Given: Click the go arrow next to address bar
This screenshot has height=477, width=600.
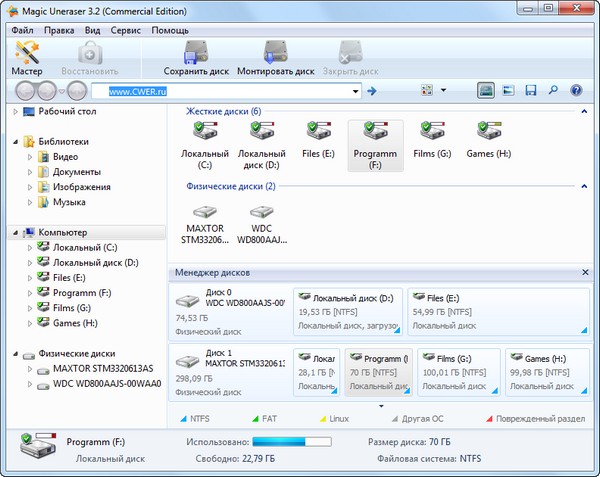Looking at the screenshot, I should tap(371, 92).
